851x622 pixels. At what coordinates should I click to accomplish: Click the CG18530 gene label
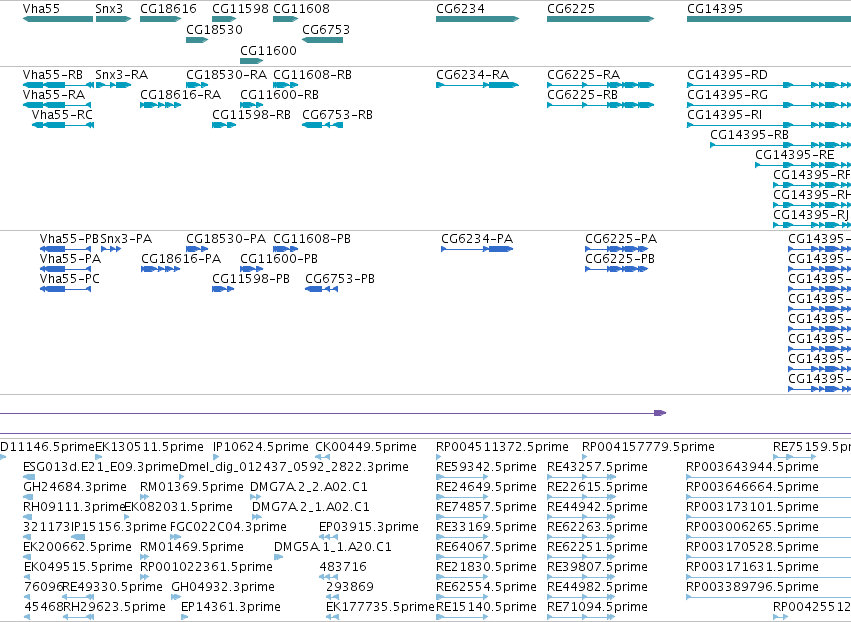(x=214, y=30)
